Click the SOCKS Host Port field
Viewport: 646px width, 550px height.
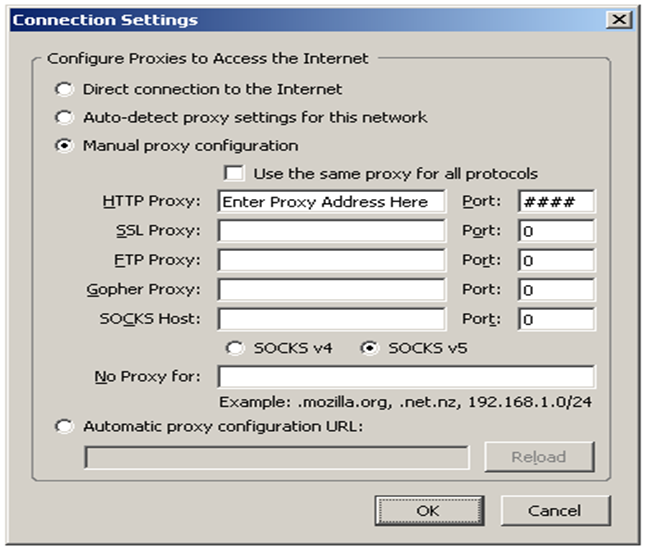(x=556, y=319)
